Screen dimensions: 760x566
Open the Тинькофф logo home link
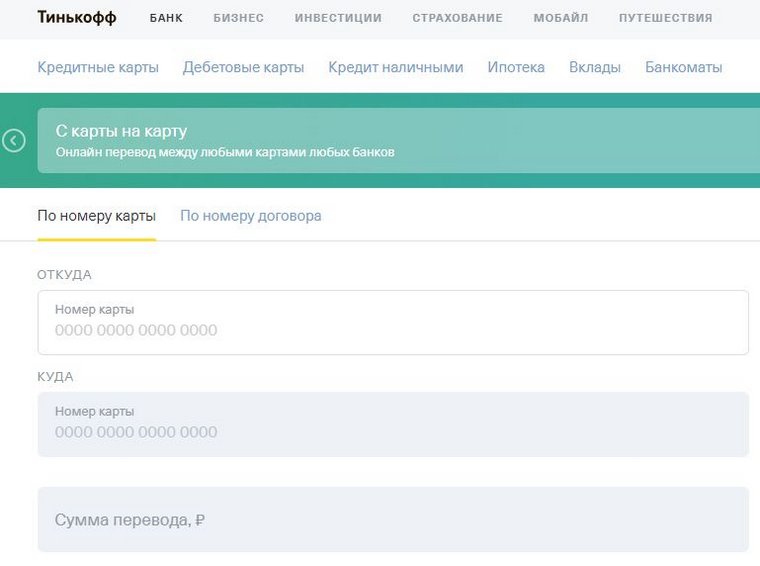(77, 17)
